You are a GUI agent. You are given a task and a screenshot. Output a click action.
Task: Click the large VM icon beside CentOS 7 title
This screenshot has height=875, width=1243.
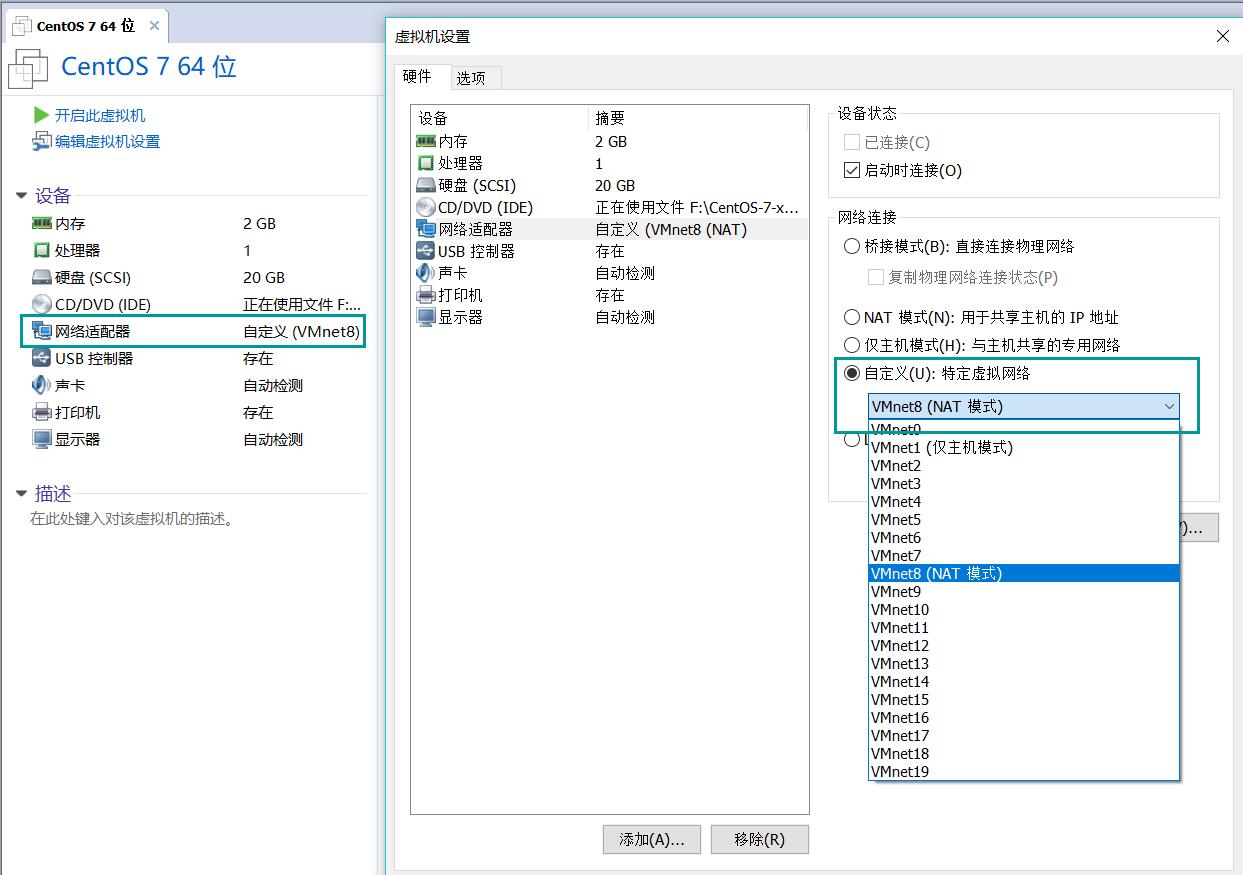coord(28,67)
